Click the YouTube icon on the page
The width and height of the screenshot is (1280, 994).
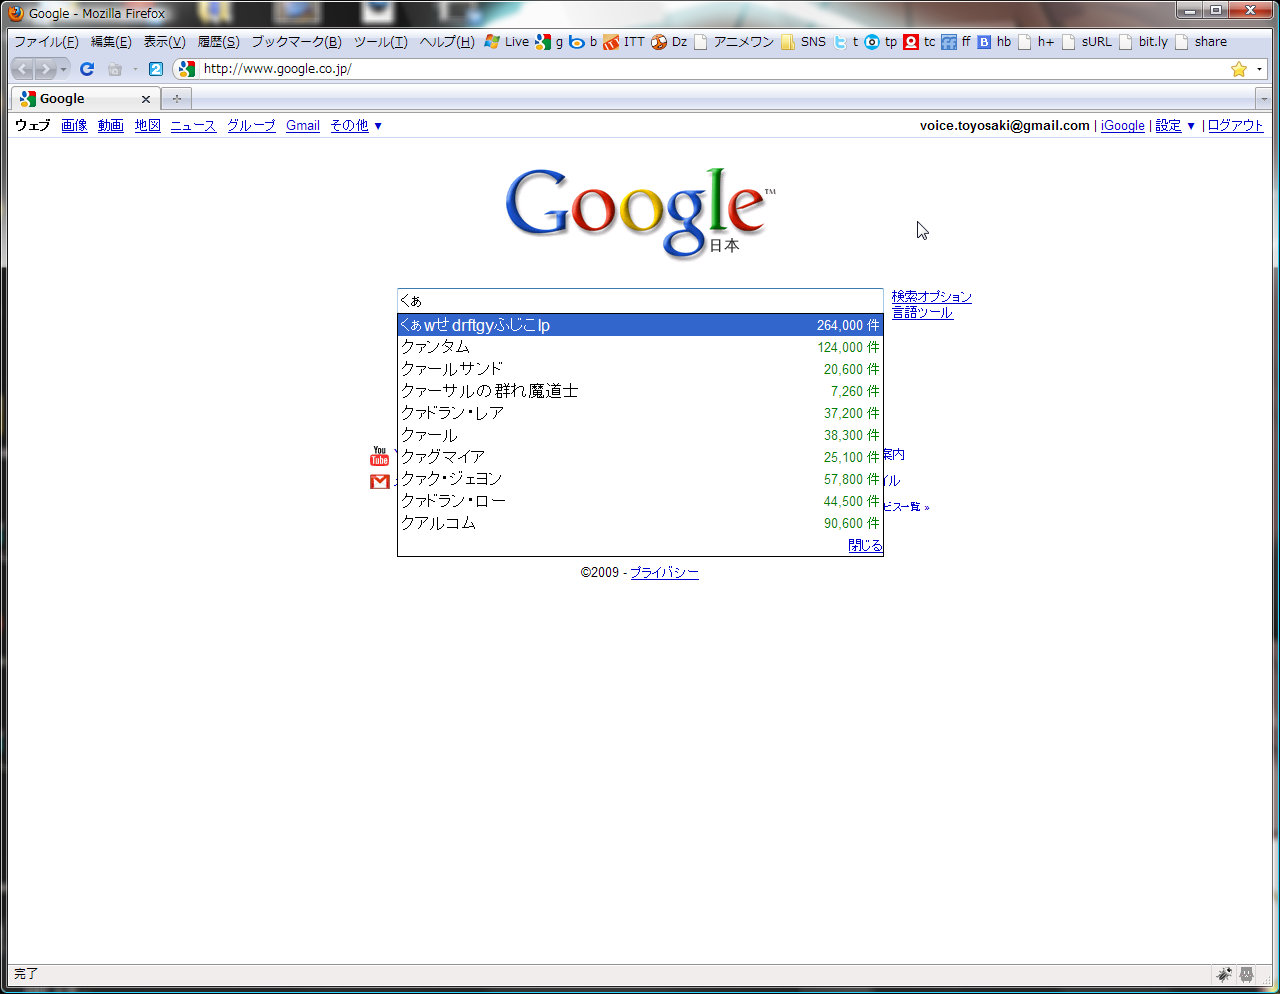tap(380, 456)
